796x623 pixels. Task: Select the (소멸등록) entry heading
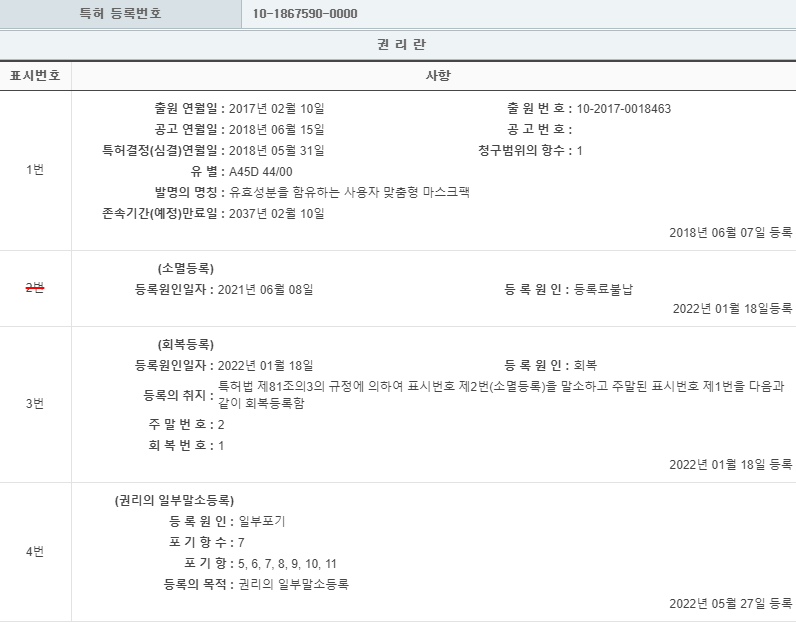tap(185, 269)
